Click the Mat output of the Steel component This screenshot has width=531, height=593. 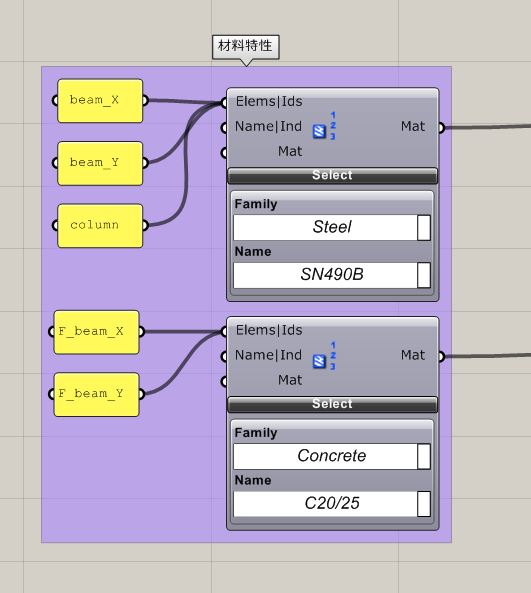pyautogui.click(x=413, y=127)
